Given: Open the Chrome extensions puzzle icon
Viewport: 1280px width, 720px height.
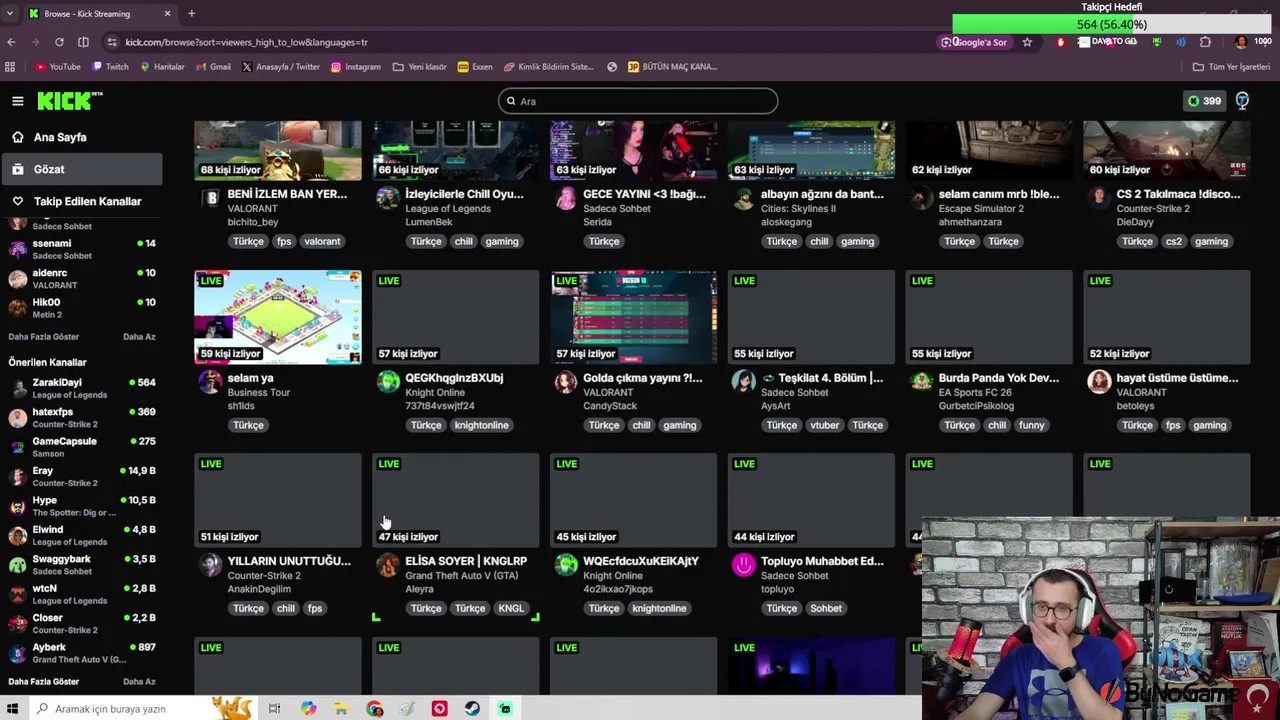Looking at the screenshot, I should click(x=1205, y=42).
